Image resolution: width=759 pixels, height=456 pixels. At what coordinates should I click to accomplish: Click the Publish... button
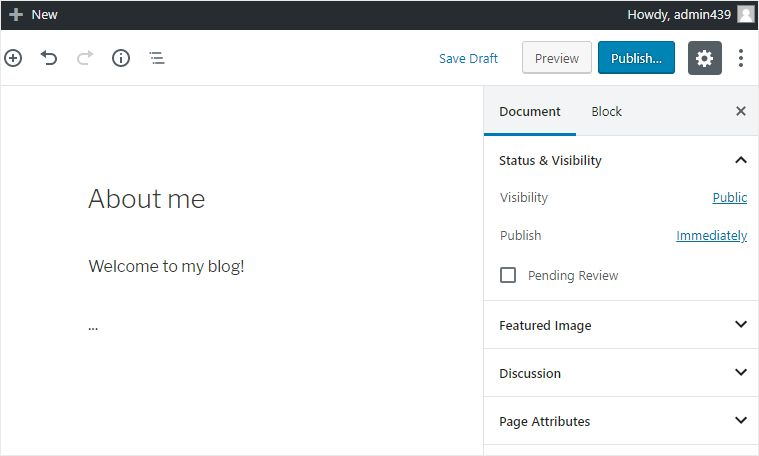(636, 58)
